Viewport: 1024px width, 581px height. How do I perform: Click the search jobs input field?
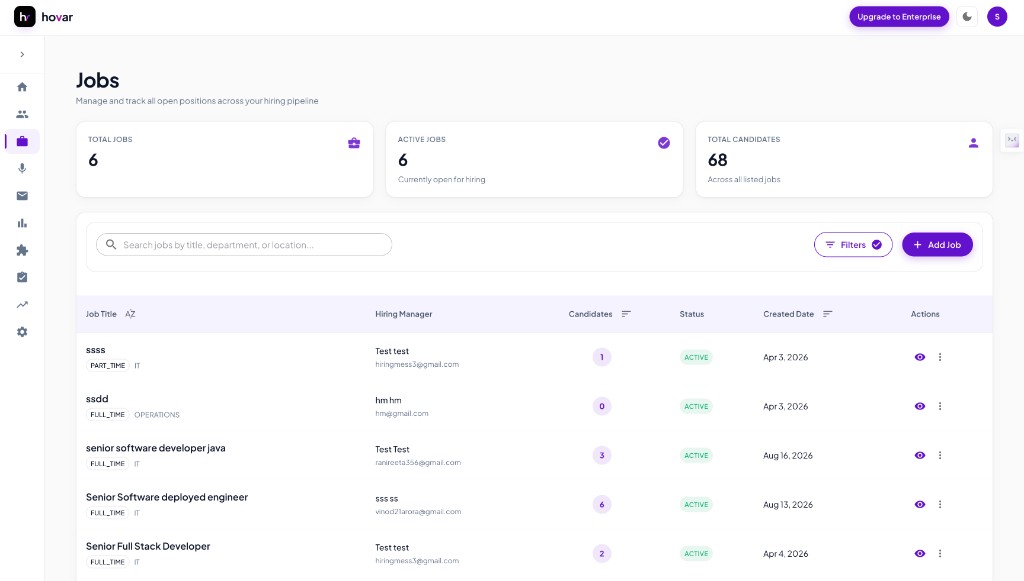pyautogui.click(x=244, y=245)
